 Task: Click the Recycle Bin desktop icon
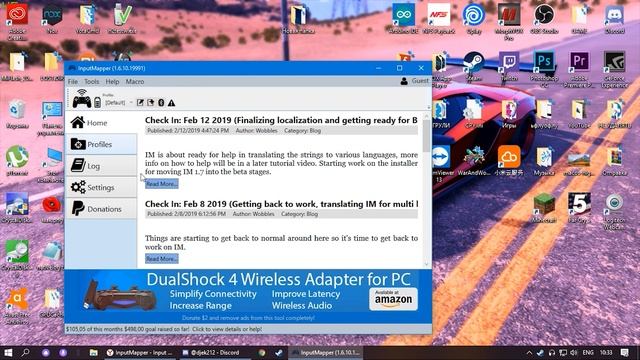tap(17, 113)
